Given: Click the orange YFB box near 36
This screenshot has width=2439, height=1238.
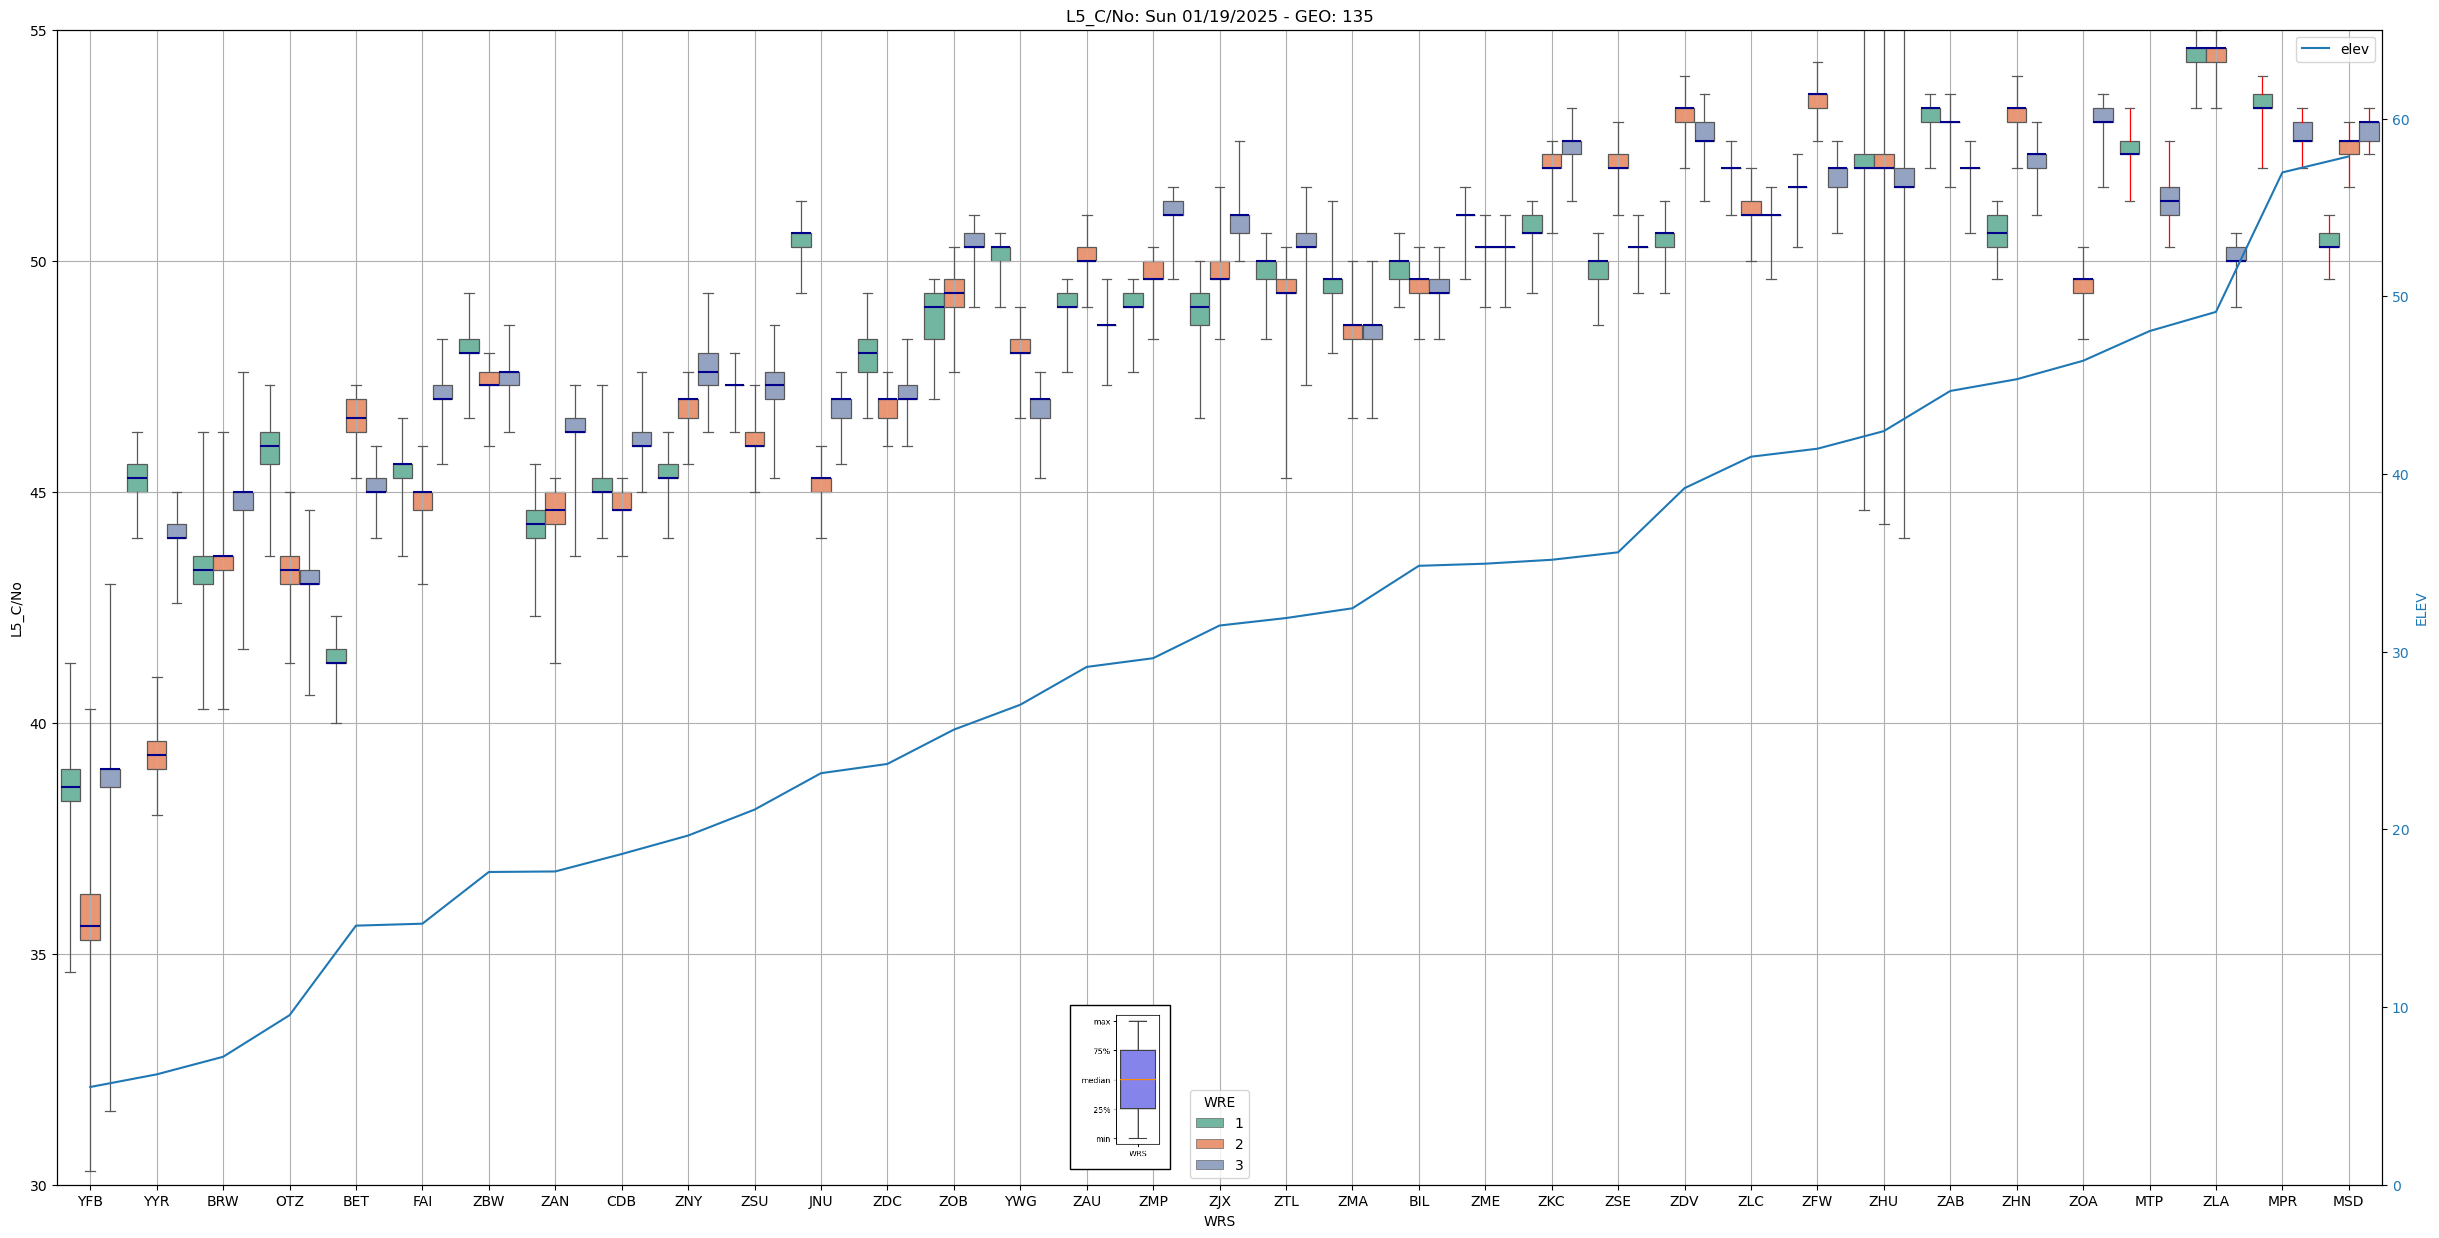Looking at the screenshot, I should (x=90, y=916).
